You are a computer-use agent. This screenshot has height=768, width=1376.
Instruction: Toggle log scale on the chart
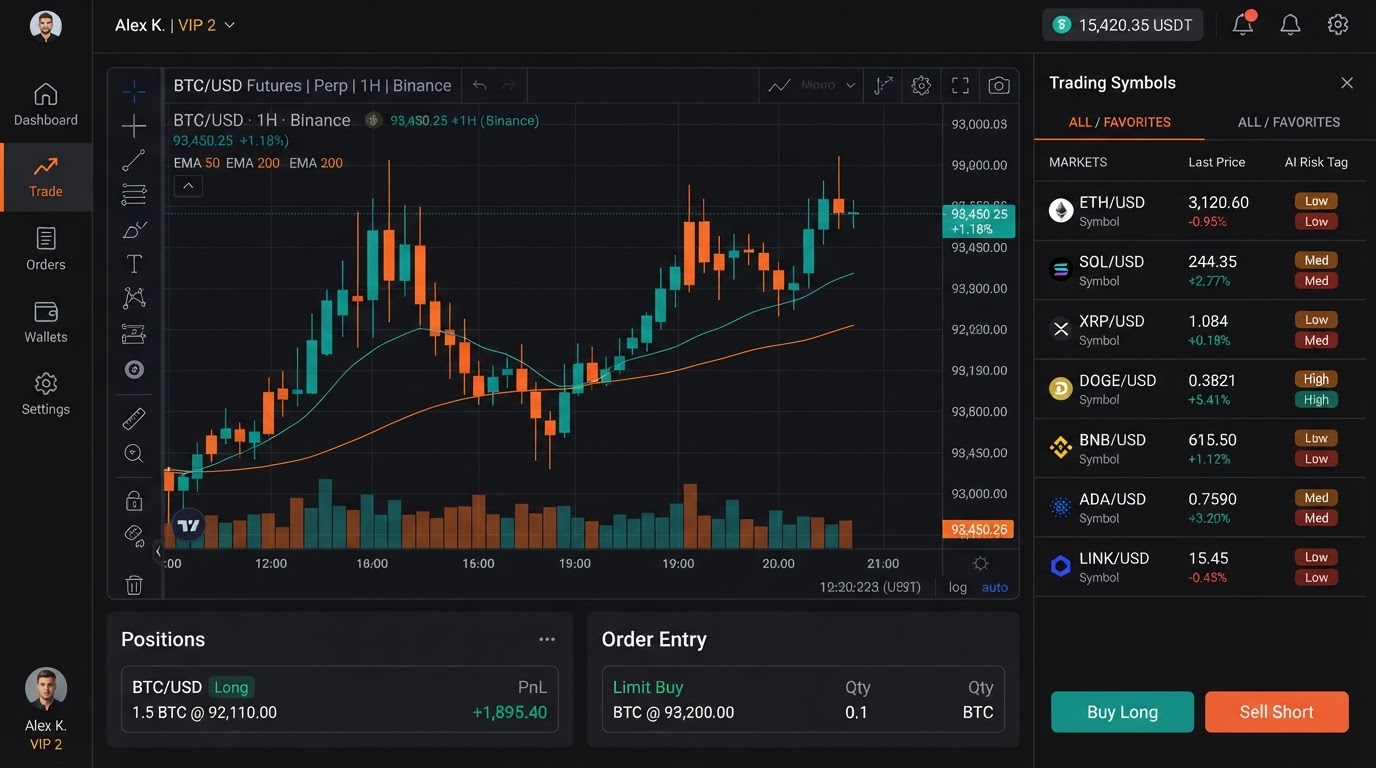(958, 588)
